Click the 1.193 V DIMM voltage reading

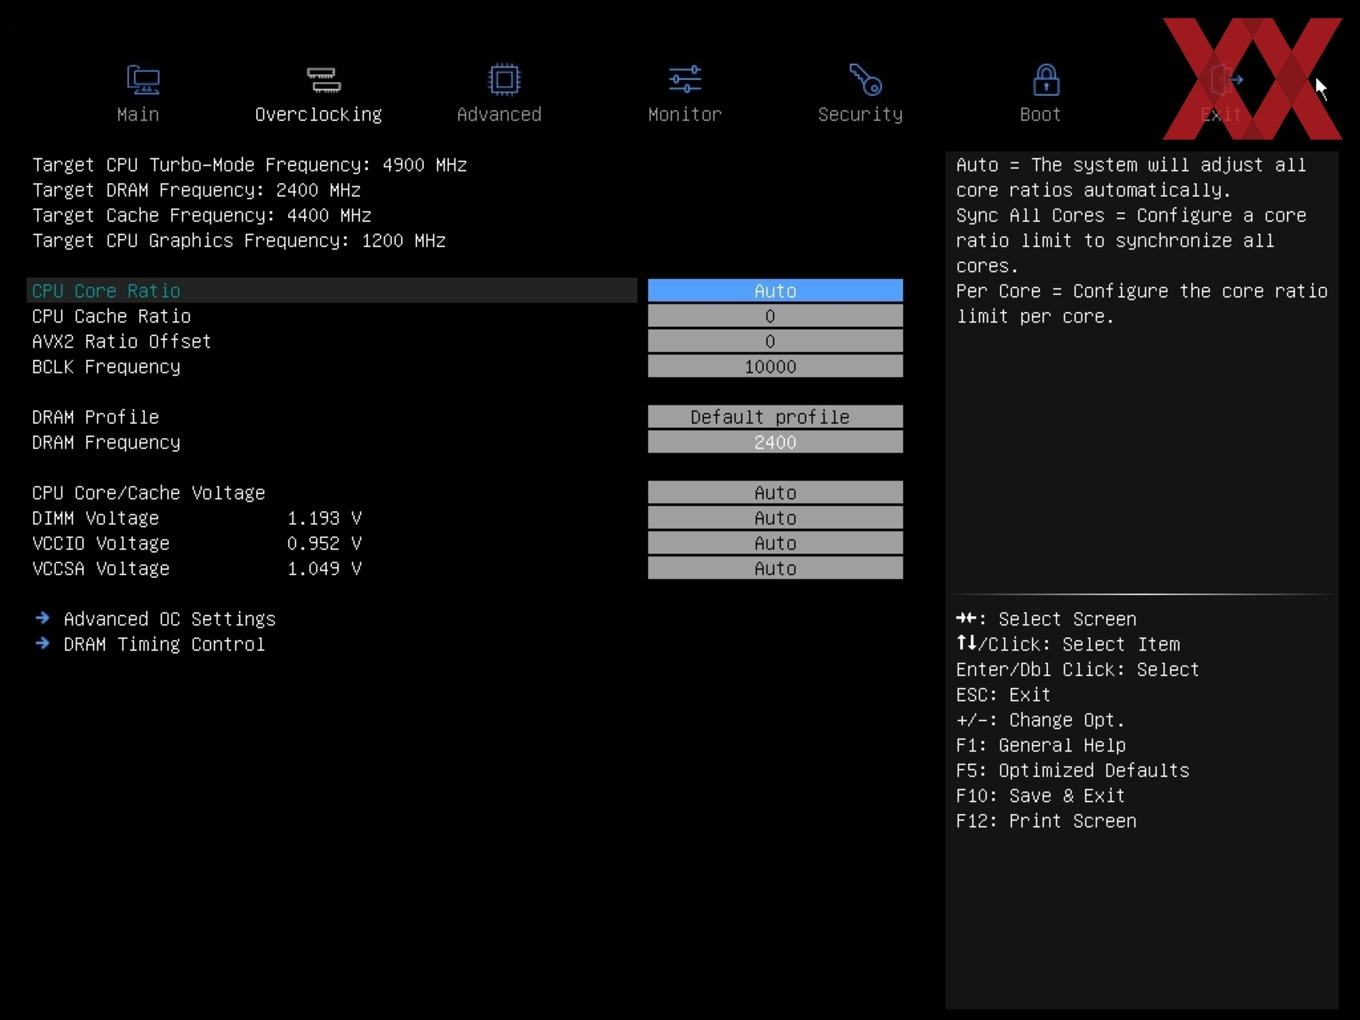[x=324, y=518]
